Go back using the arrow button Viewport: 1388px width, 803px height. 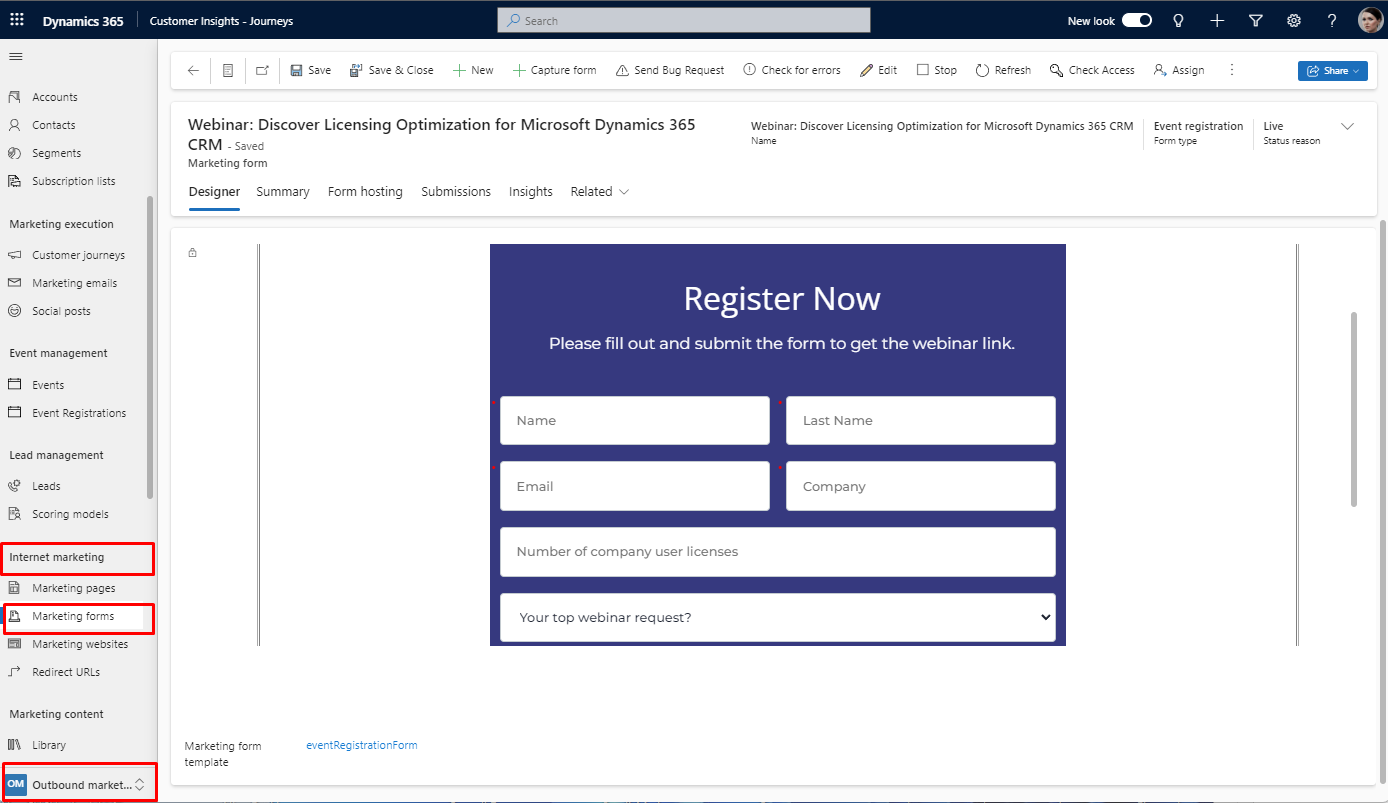coord(193,70)
